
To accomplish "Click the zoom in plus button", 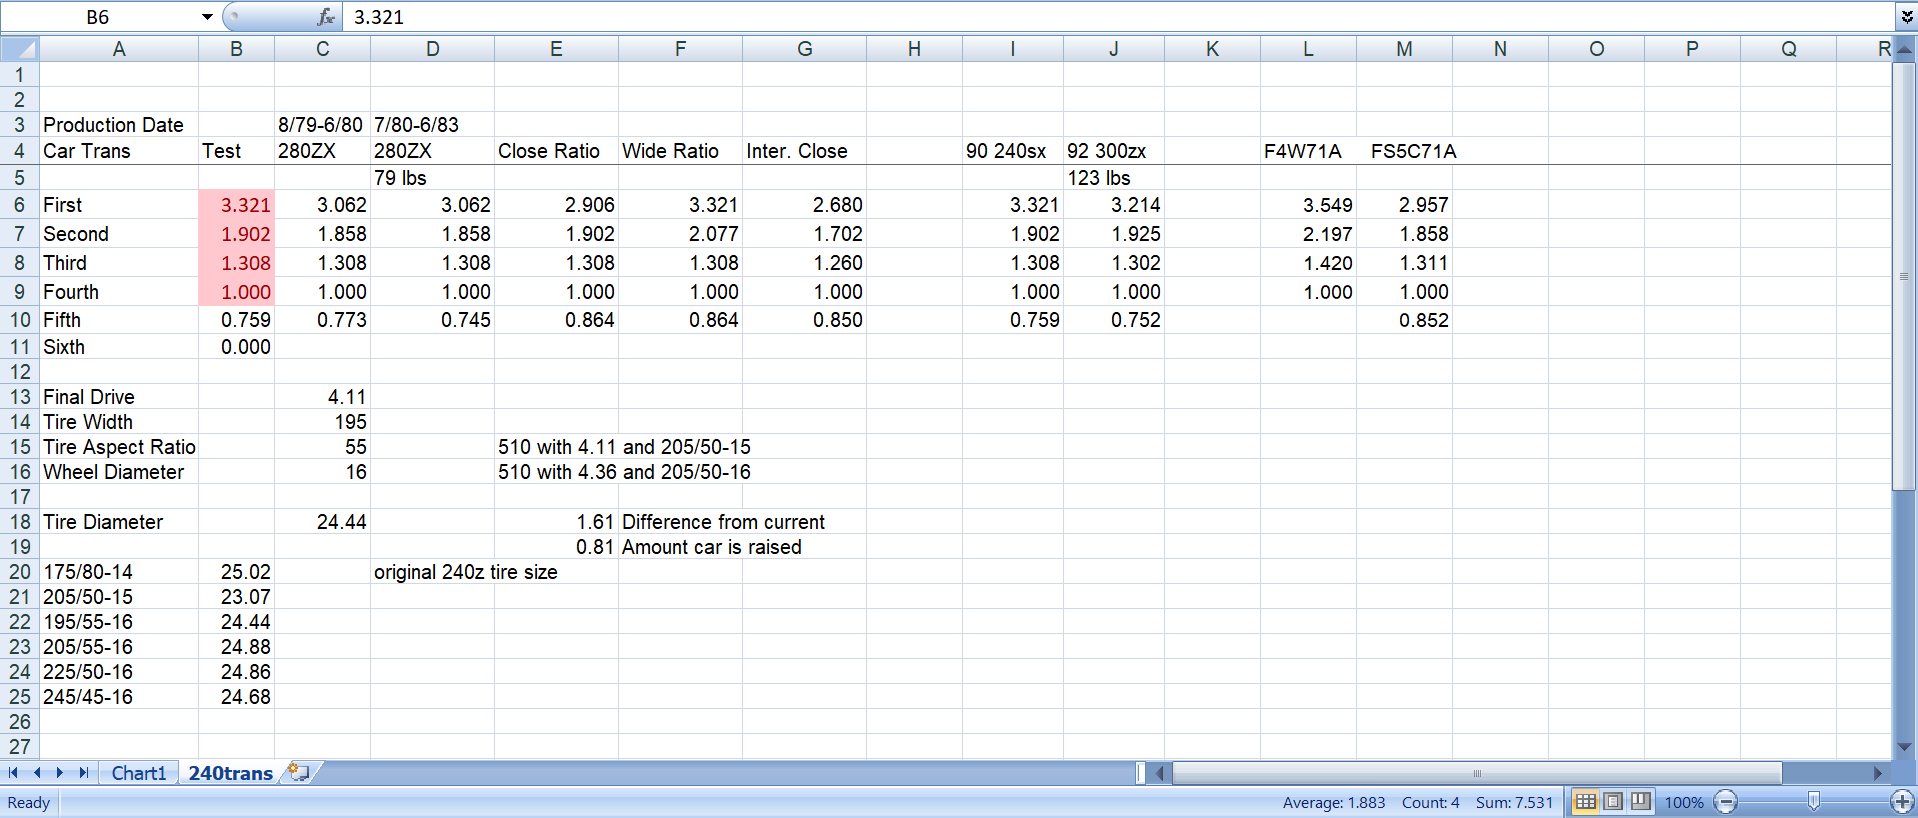I will 1902,802.
